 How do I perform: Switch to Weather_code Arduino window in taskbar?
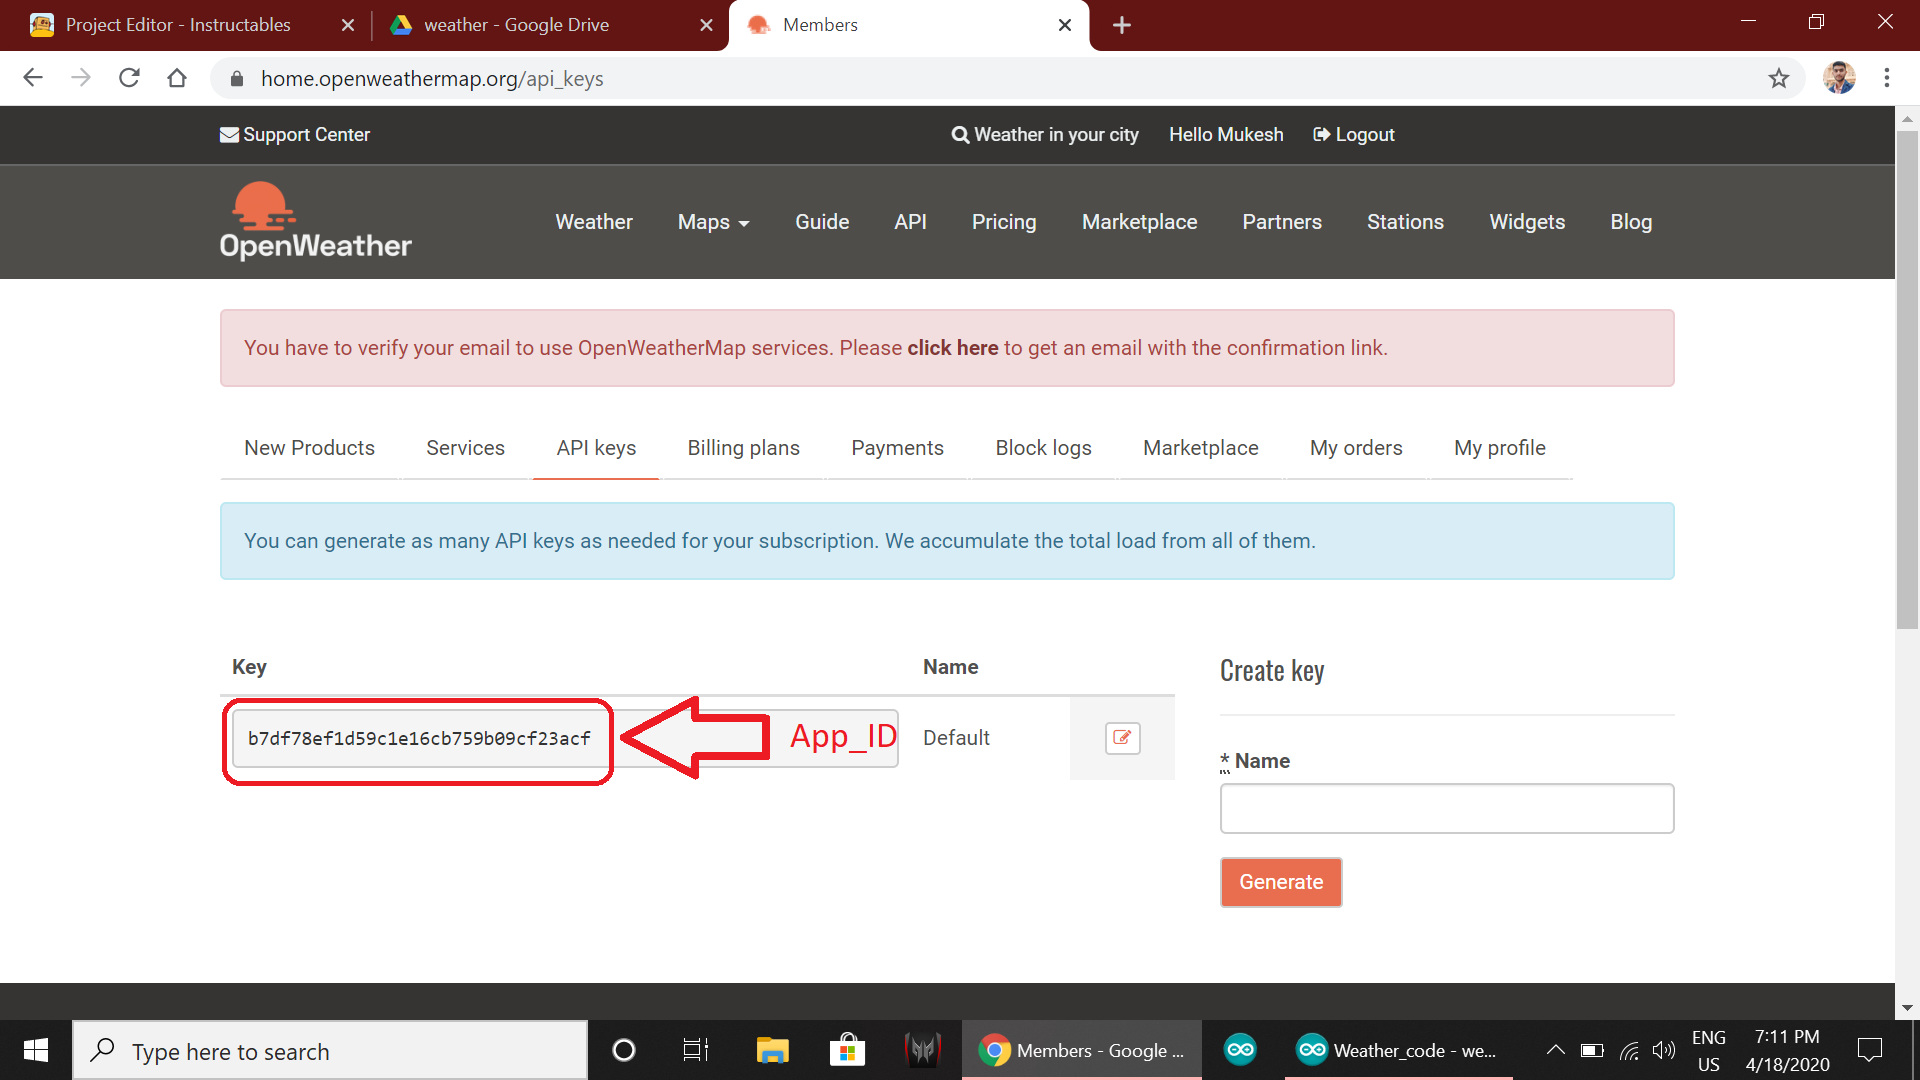click(1398, 1050)
